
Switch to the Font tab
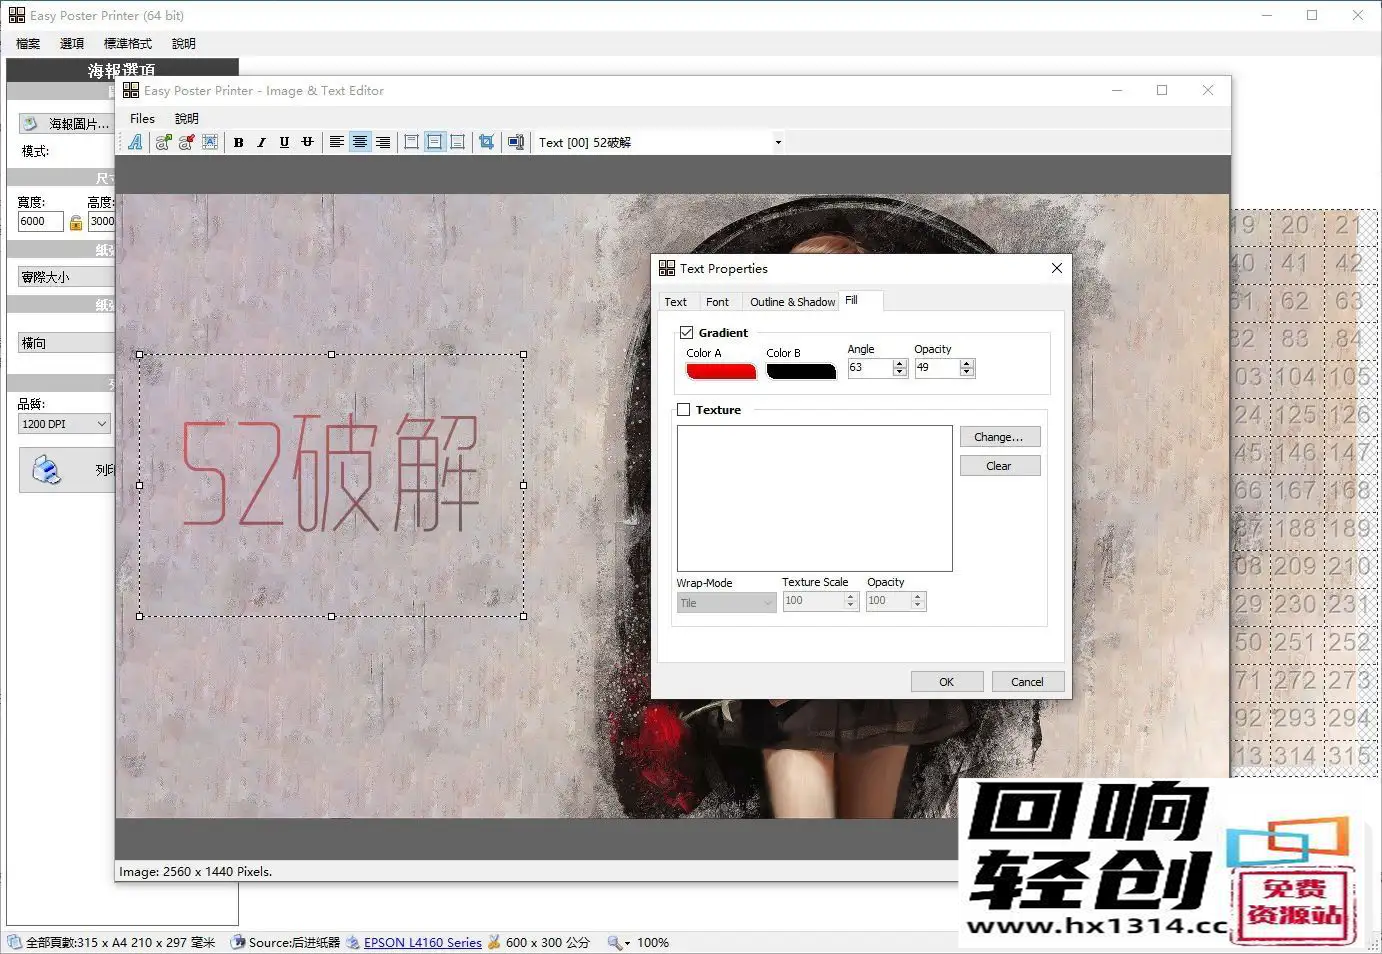(x=717, y=302)
